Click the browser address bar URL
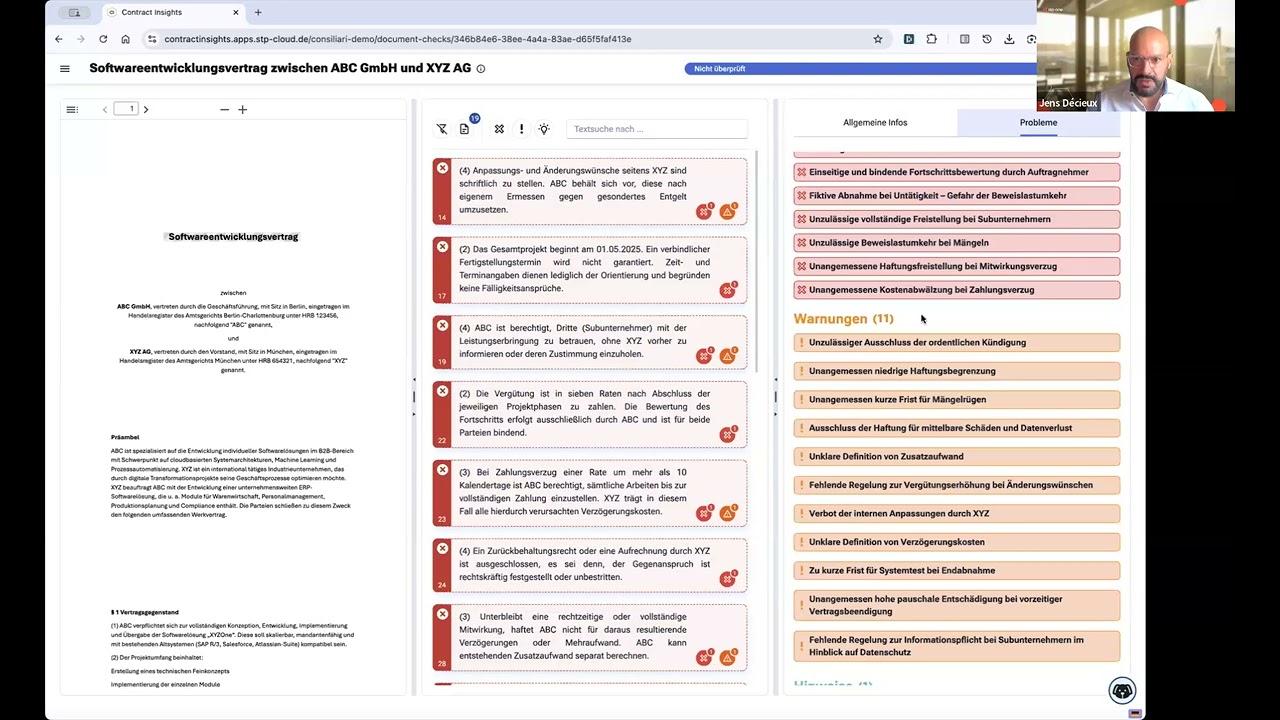 [398, 39]
